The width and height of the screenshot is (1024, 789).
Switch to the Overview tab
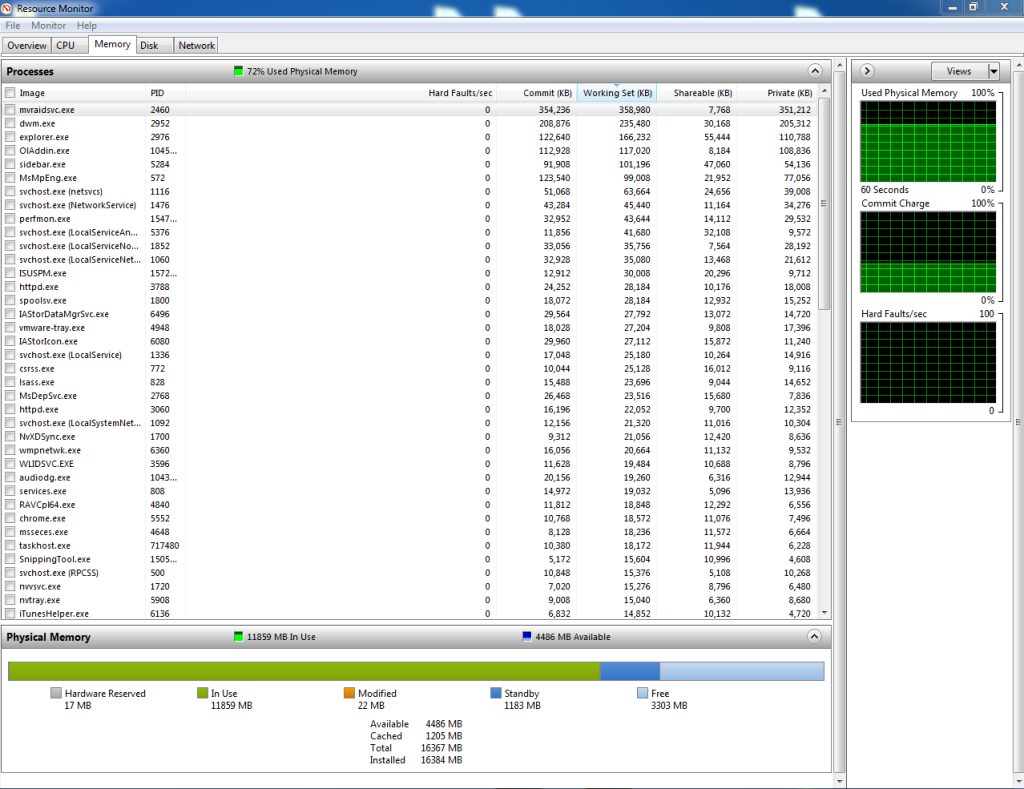coord(26,44)
